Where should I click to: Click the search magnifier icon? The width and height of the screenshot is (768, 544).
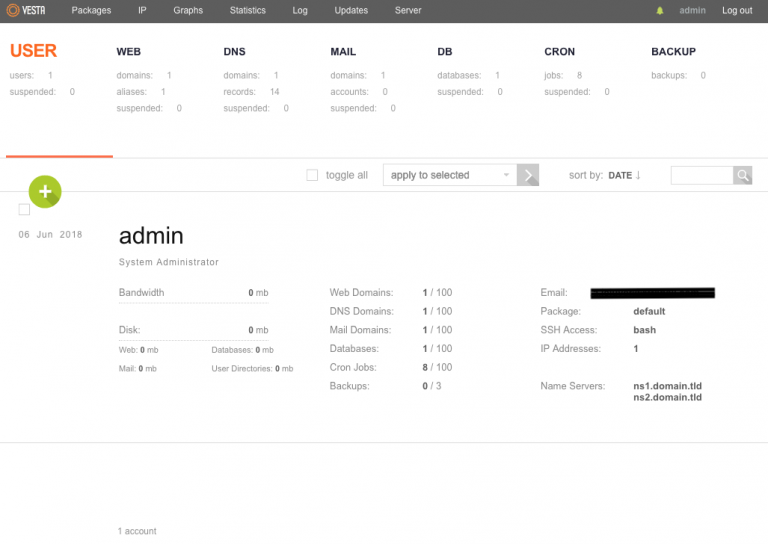(743, 175)
